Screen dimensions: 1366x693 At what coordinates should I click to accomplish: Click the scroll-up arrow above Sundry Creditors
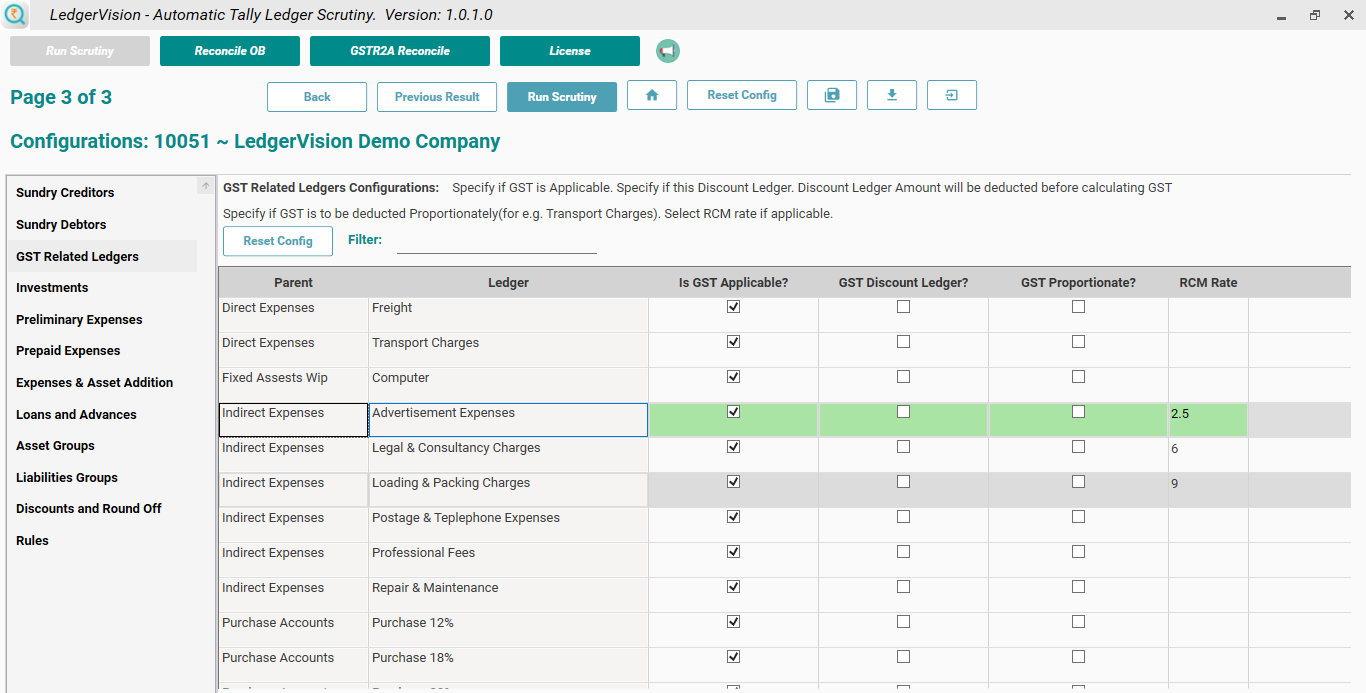(205, 184)
